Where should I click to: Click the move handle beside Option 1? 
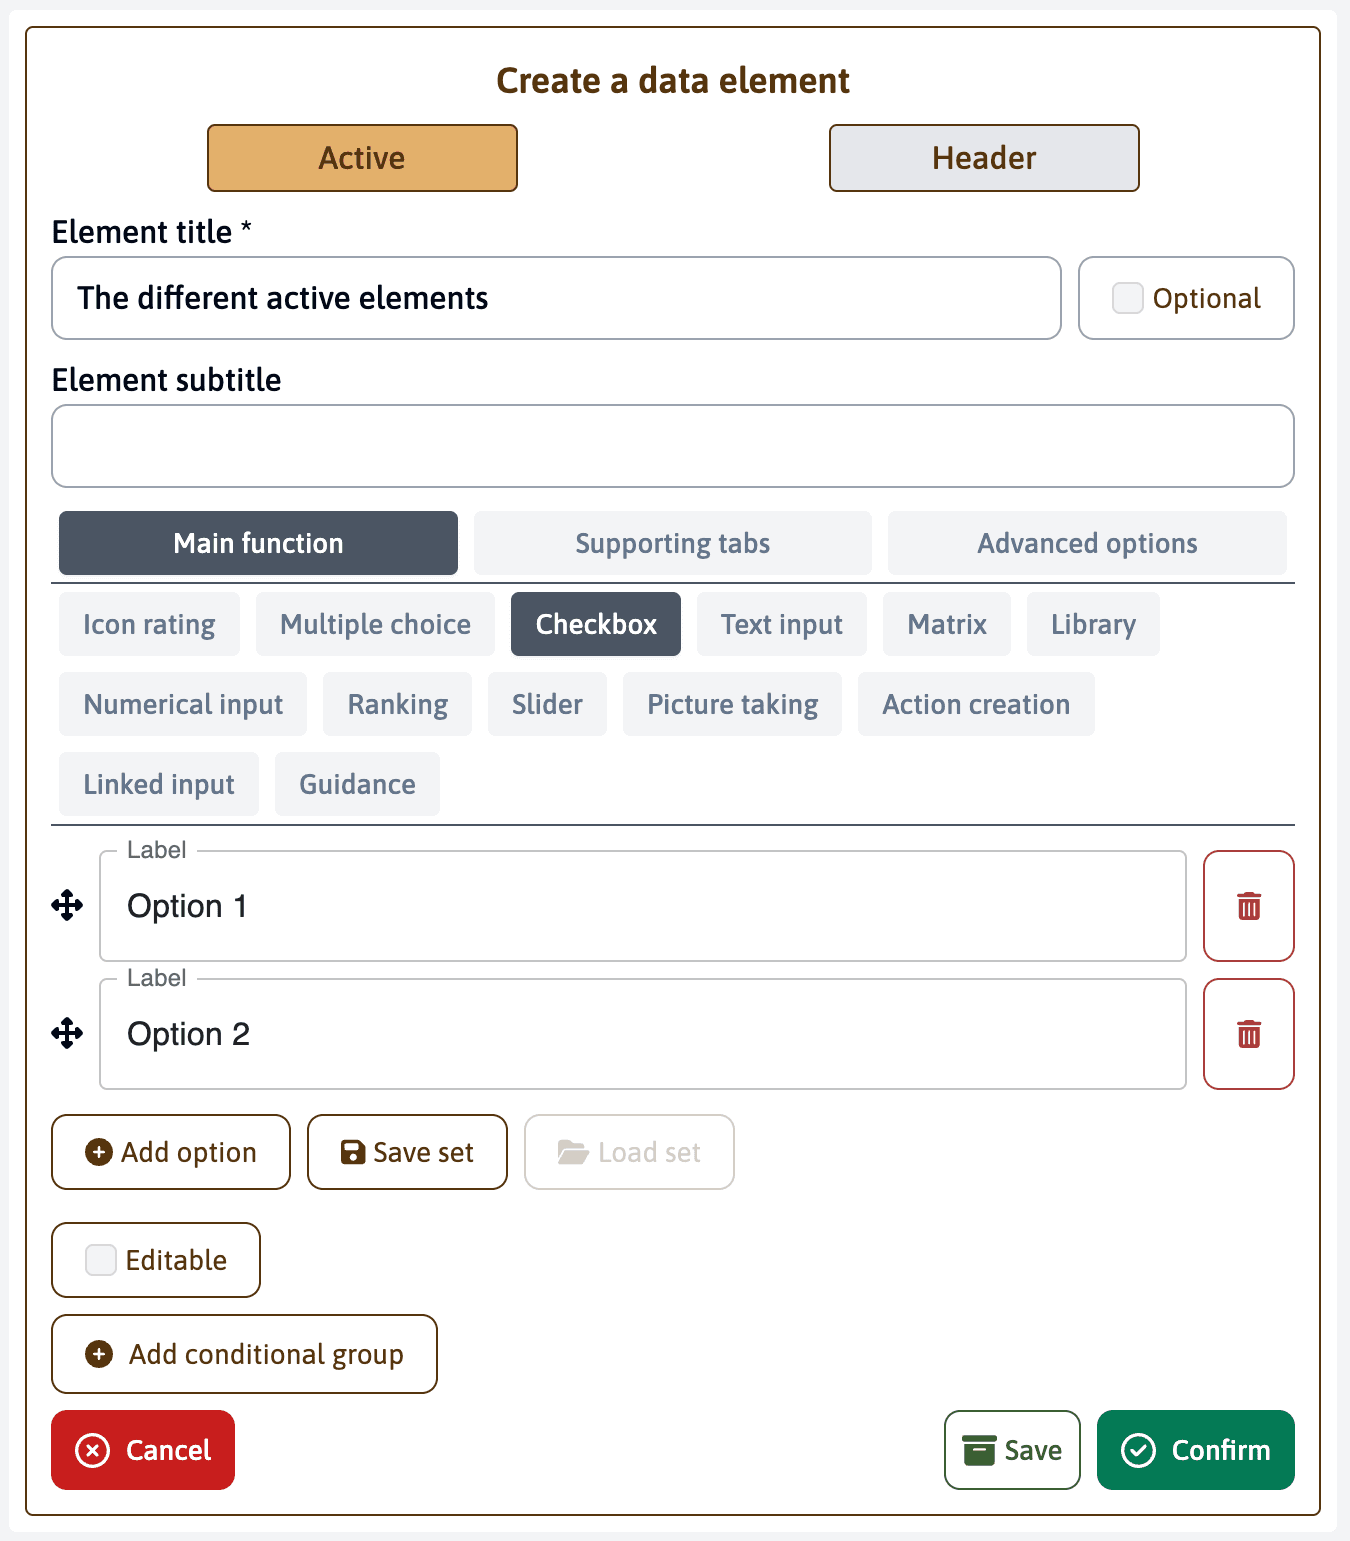click(x=67, y=906)
